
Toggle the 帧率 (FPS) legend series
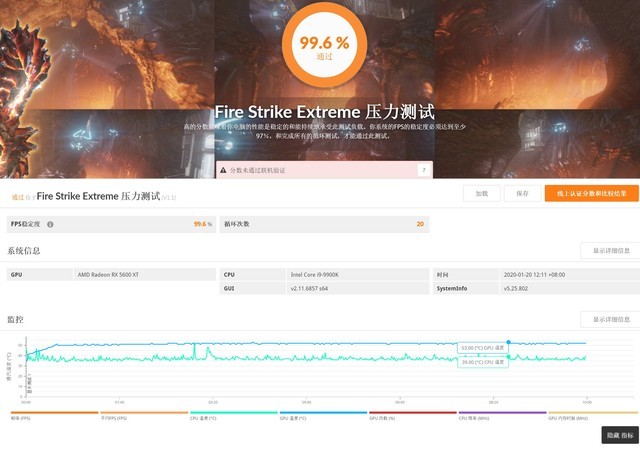pyautogui.click(x=54, y=416)
